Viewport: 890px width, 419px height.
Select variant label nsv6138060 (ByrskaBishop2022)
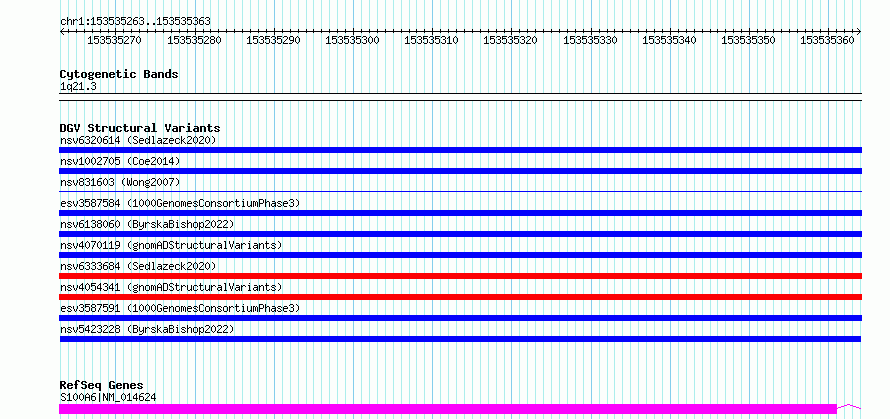pos(147,224)
